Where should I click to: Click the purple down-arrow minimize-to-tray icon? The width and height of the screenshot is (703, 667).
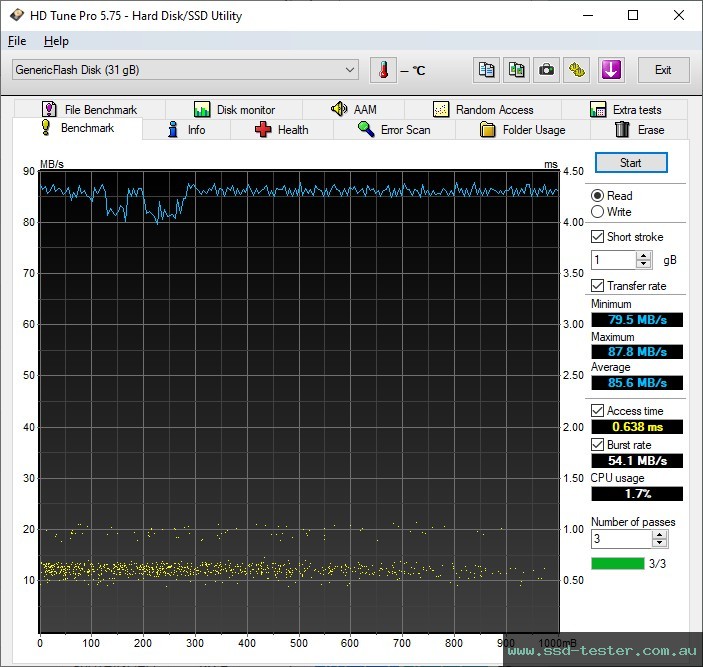(x=610, y=70)
